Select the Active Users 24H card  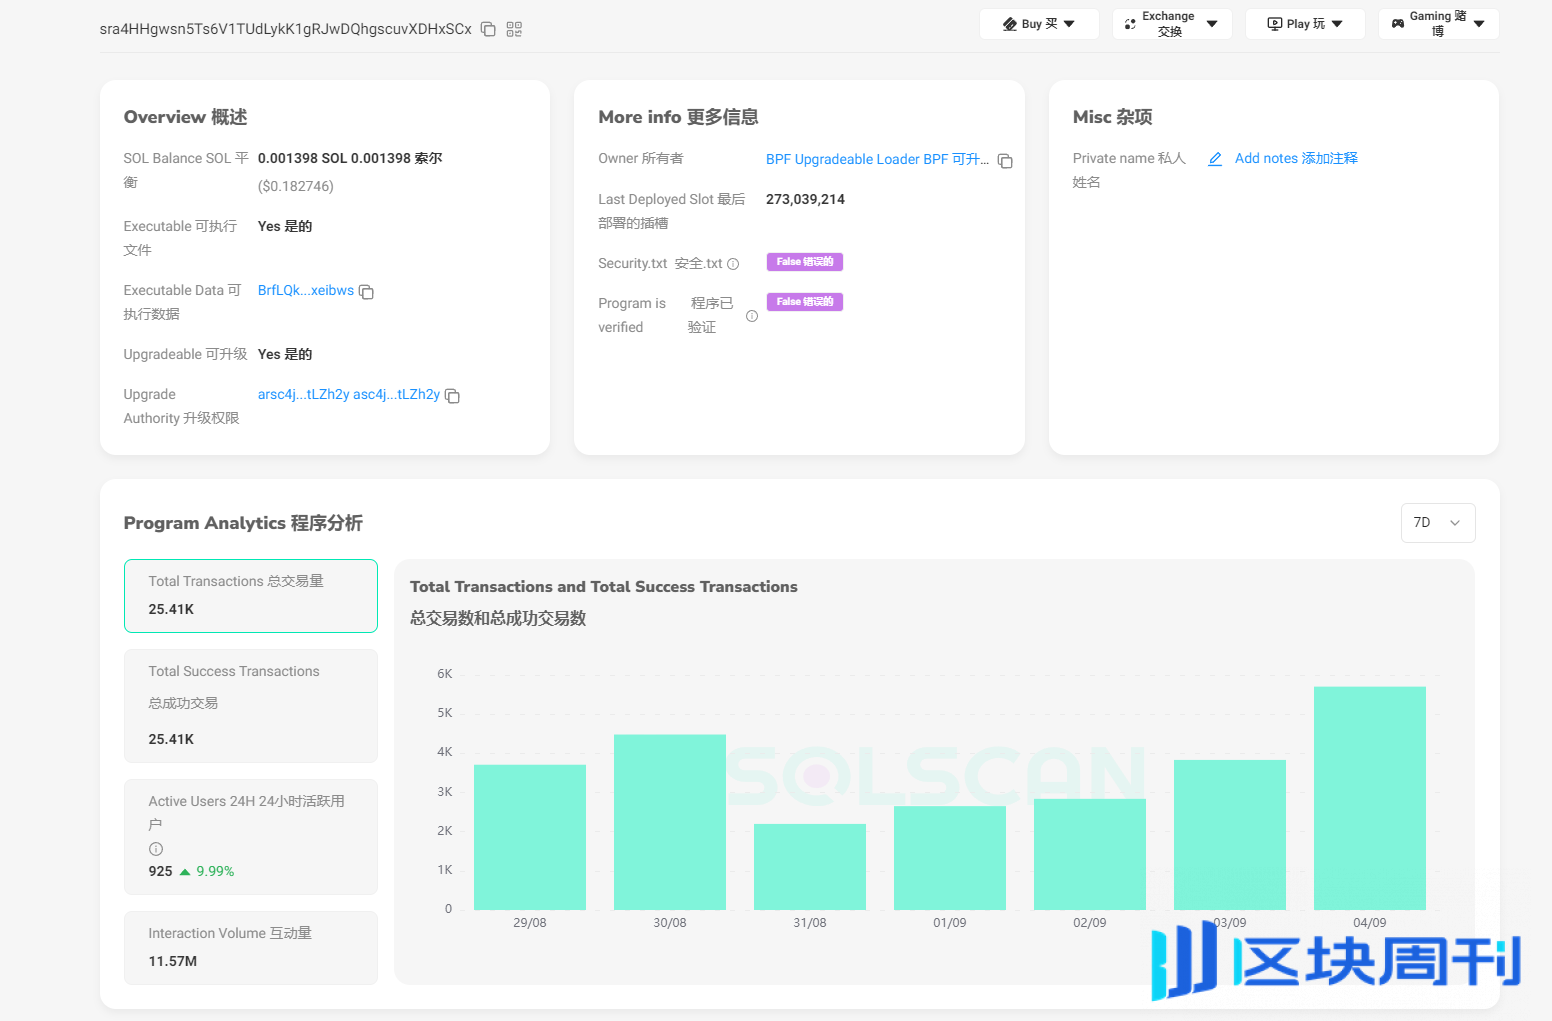251,837
